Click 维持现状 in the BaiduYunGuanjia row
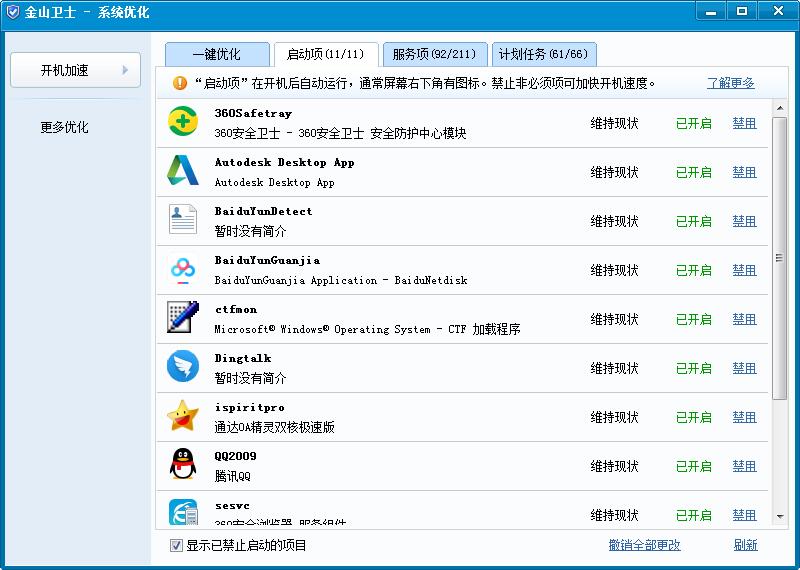 click(614, 270)
